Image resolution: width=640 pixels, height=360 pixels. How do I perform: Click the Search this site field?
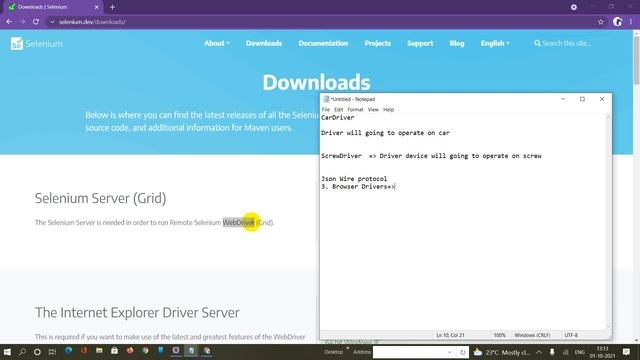(x=567, y=43)
